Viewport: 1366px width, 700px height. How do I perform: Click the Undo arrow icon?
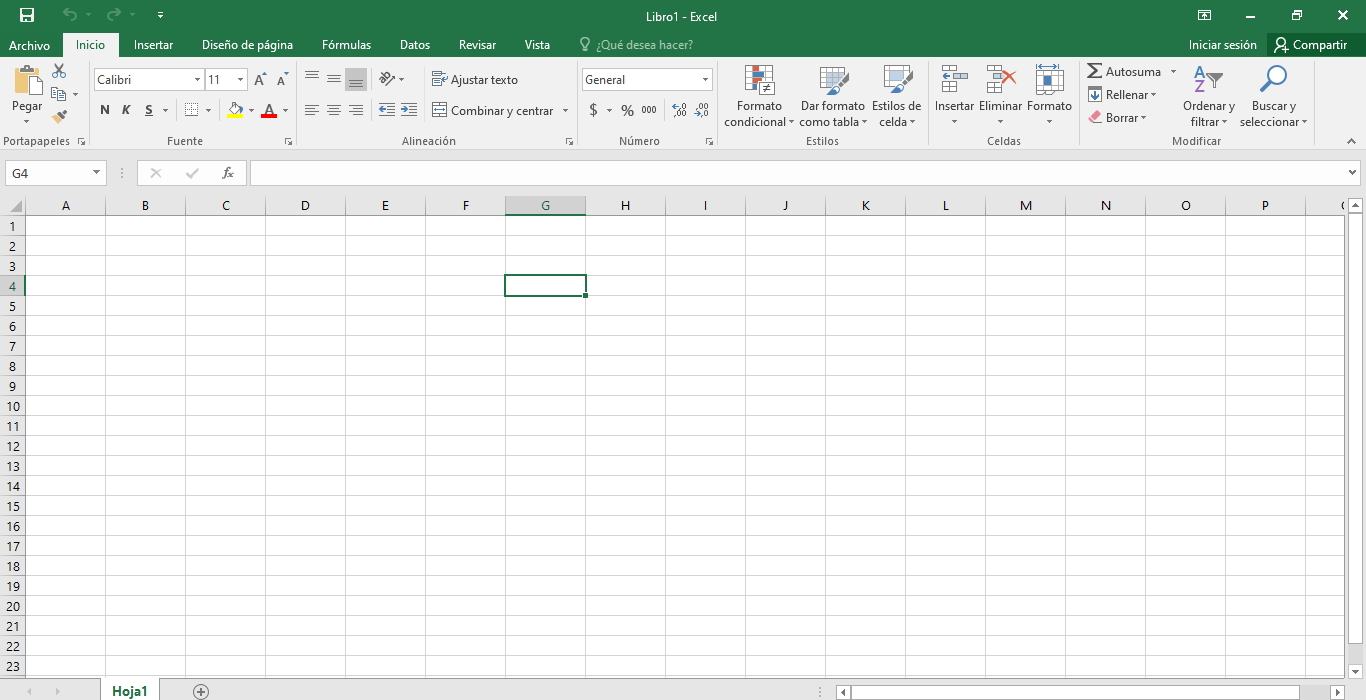pos(69,15)
